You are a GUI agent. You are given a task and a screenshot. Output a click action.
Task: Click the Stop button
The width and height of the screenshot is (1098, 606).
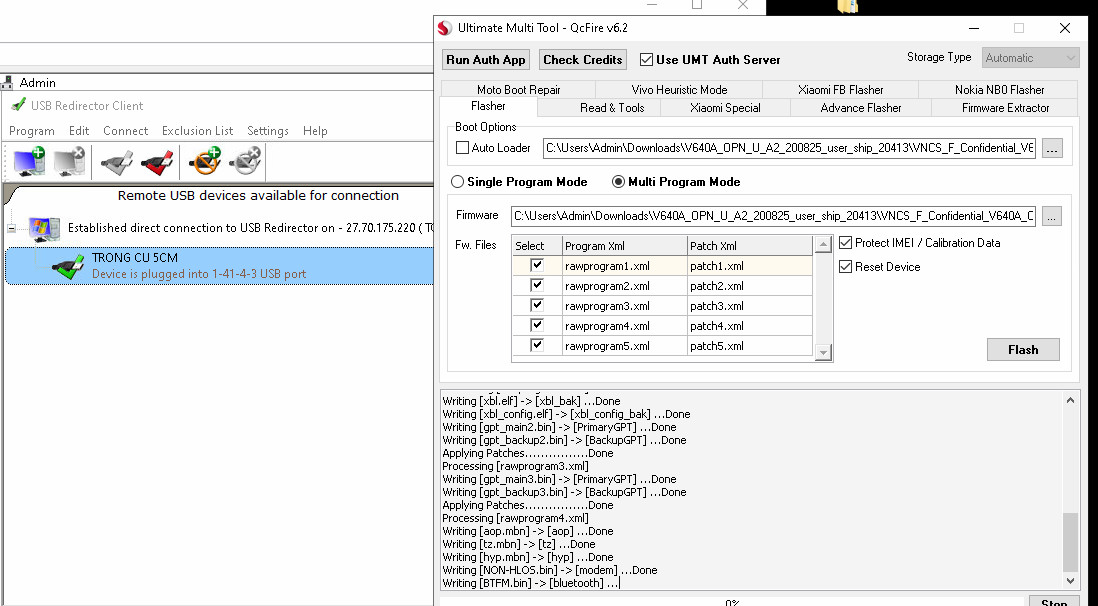[1054, 601]
